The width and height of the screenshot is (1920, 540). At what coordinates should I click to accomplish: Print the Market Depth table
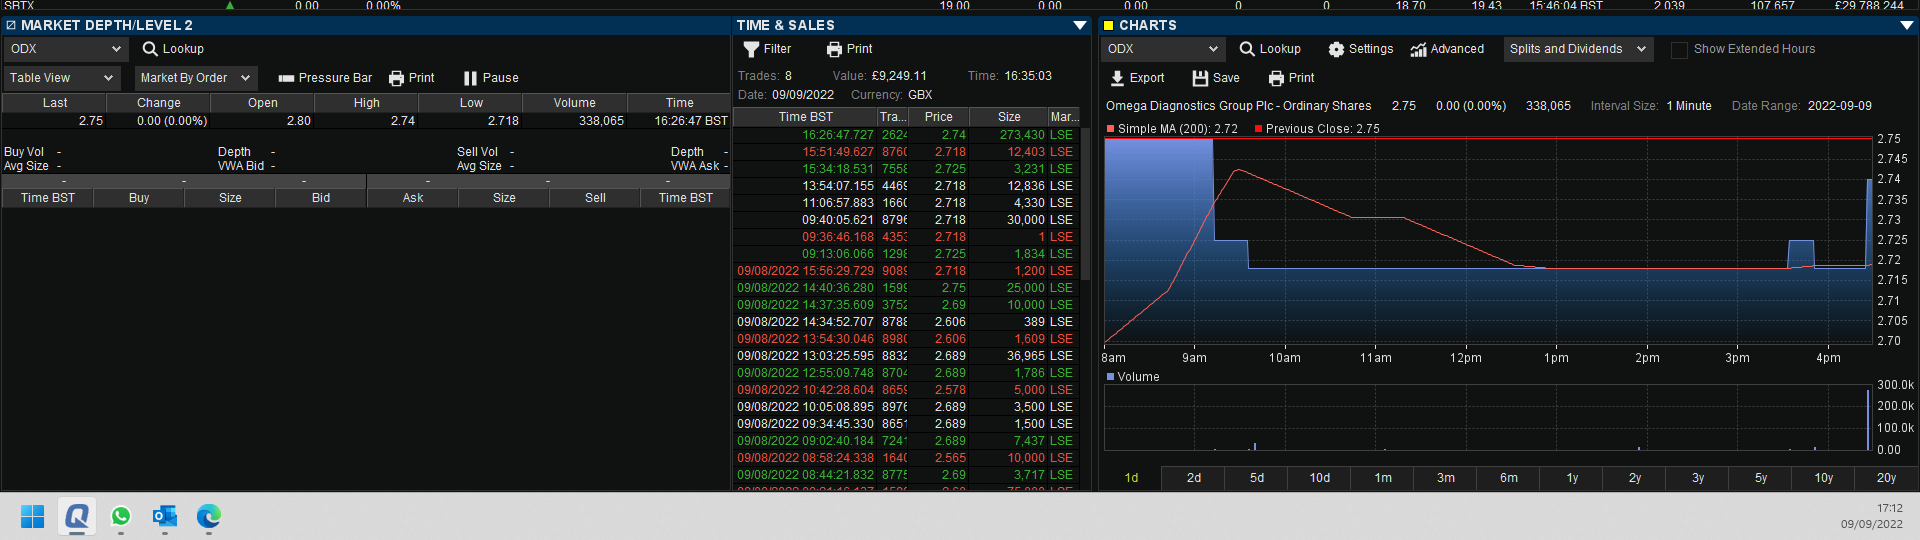412,78
